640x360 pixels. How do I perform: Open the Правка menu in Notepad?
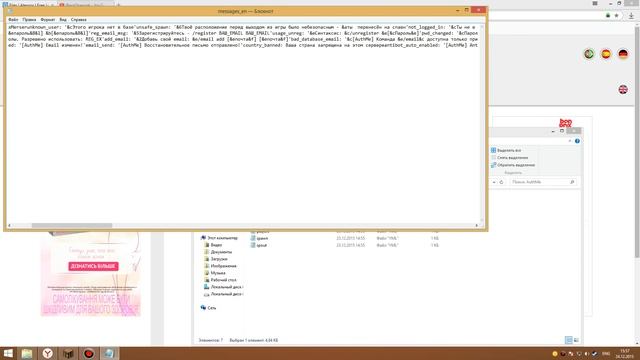click(29, 19)
